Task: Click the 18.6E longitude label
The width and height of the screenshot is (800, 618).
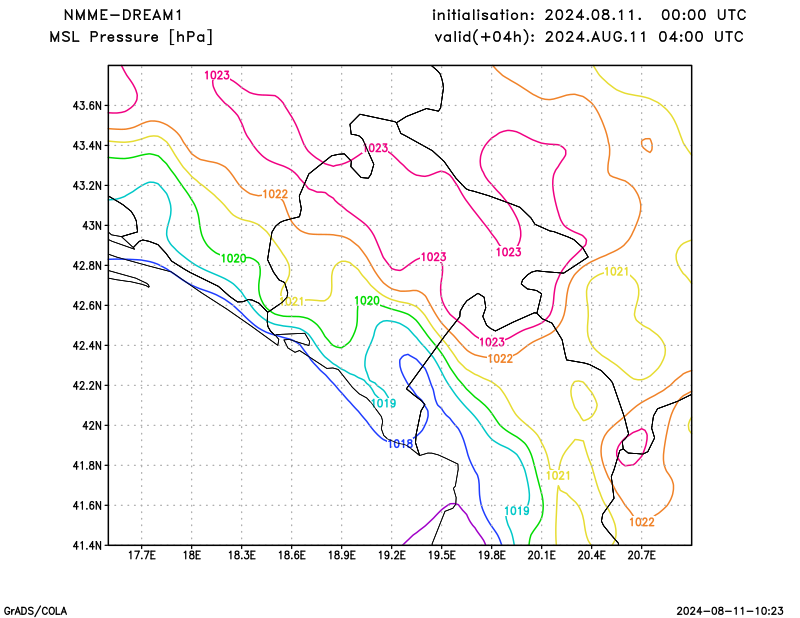Action: (x=291, y=555)
